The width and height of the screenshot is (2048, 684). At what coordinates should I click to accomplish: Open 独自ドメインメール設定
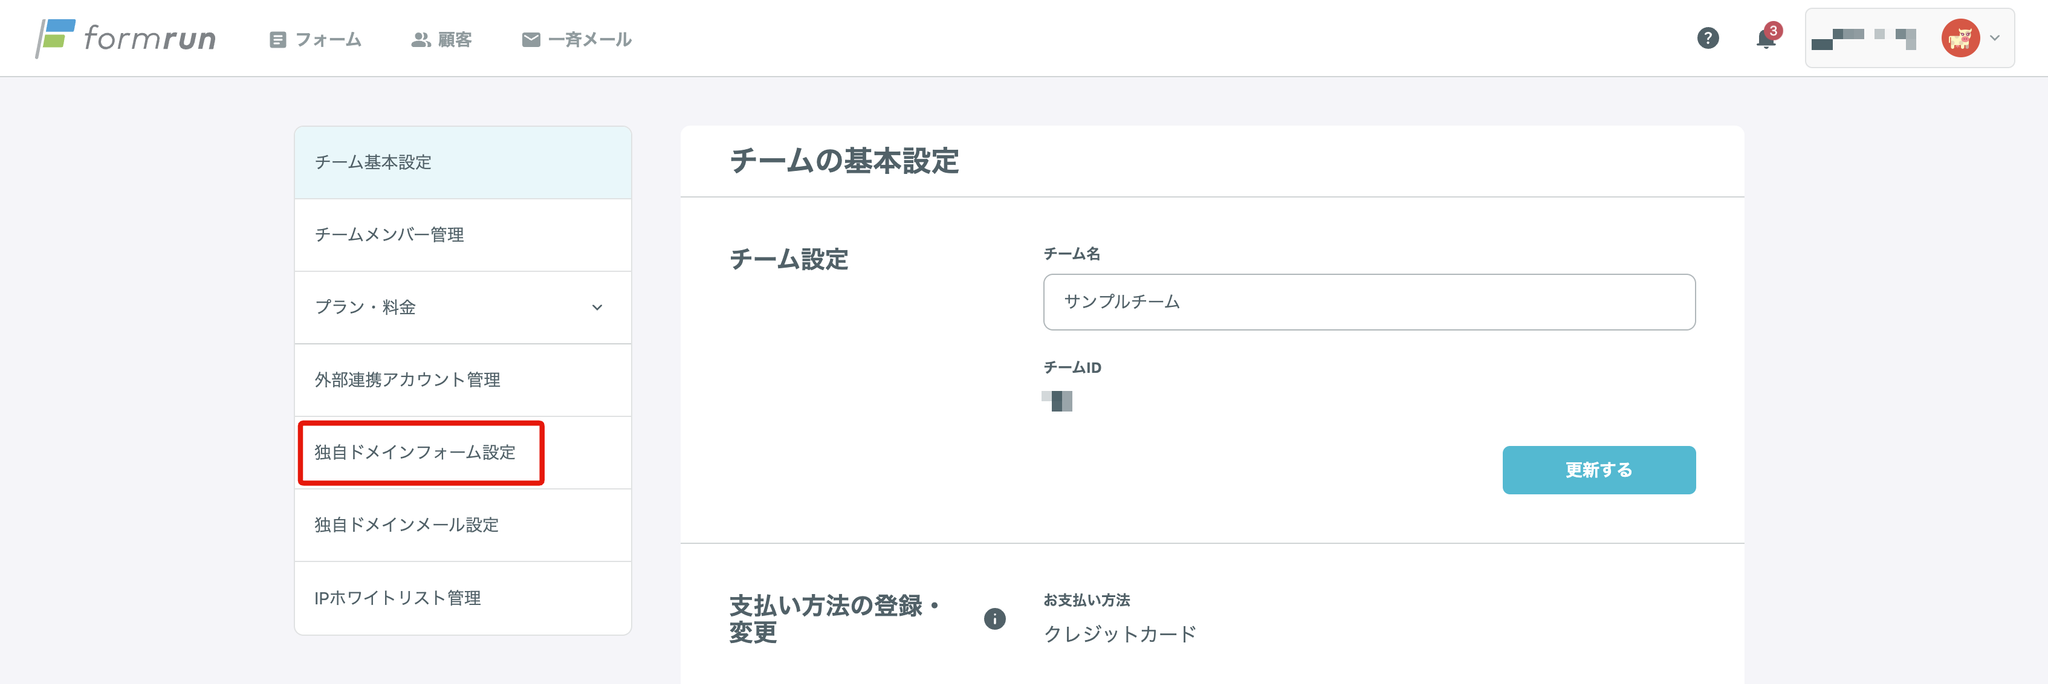coord(463,525)
